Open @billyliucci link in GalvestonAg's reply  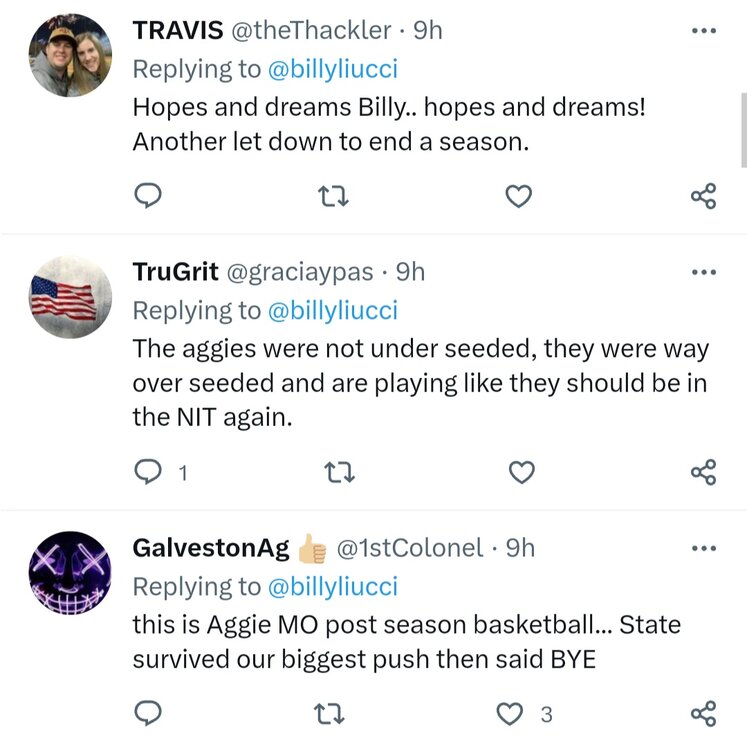coord(332,586)
